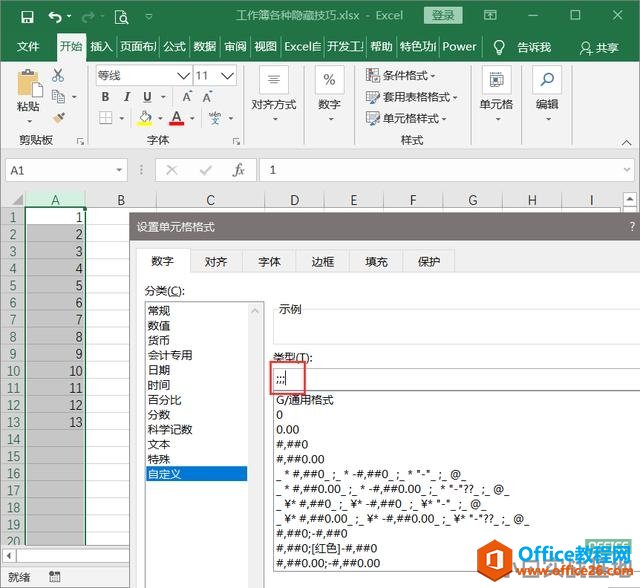This screenshot has width=640, height=588.
Task: Click the Name Box showing A1
Action: tap(66, 170)
